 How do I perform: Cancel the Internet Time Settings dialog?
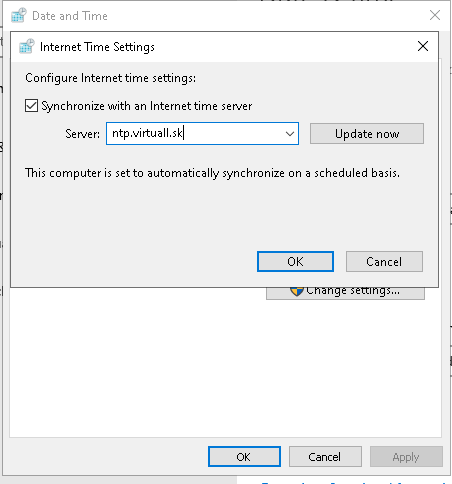pyautogui.click(x=384, y=261)
